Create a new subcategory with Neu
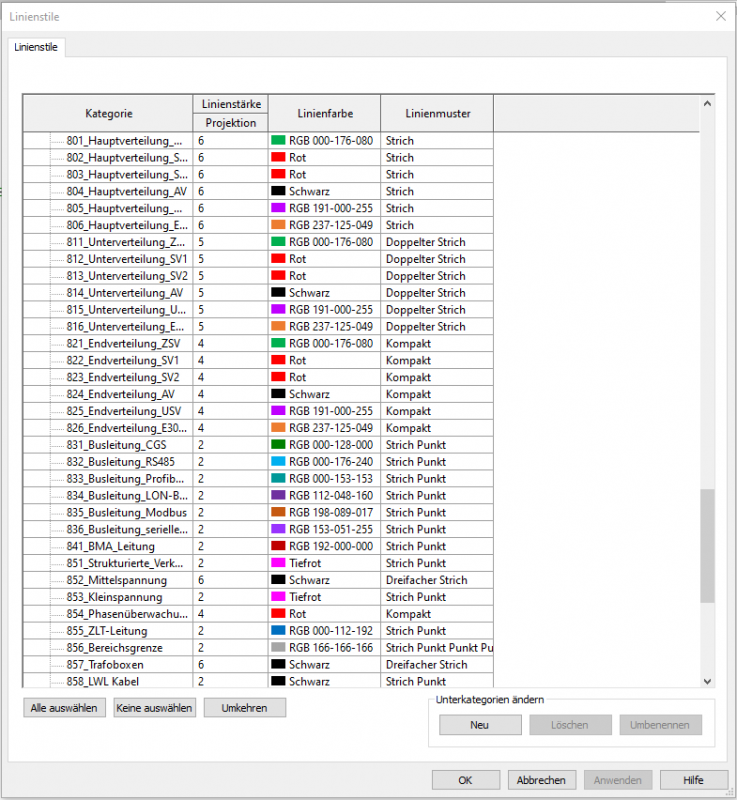 click(x=480, y=725)
